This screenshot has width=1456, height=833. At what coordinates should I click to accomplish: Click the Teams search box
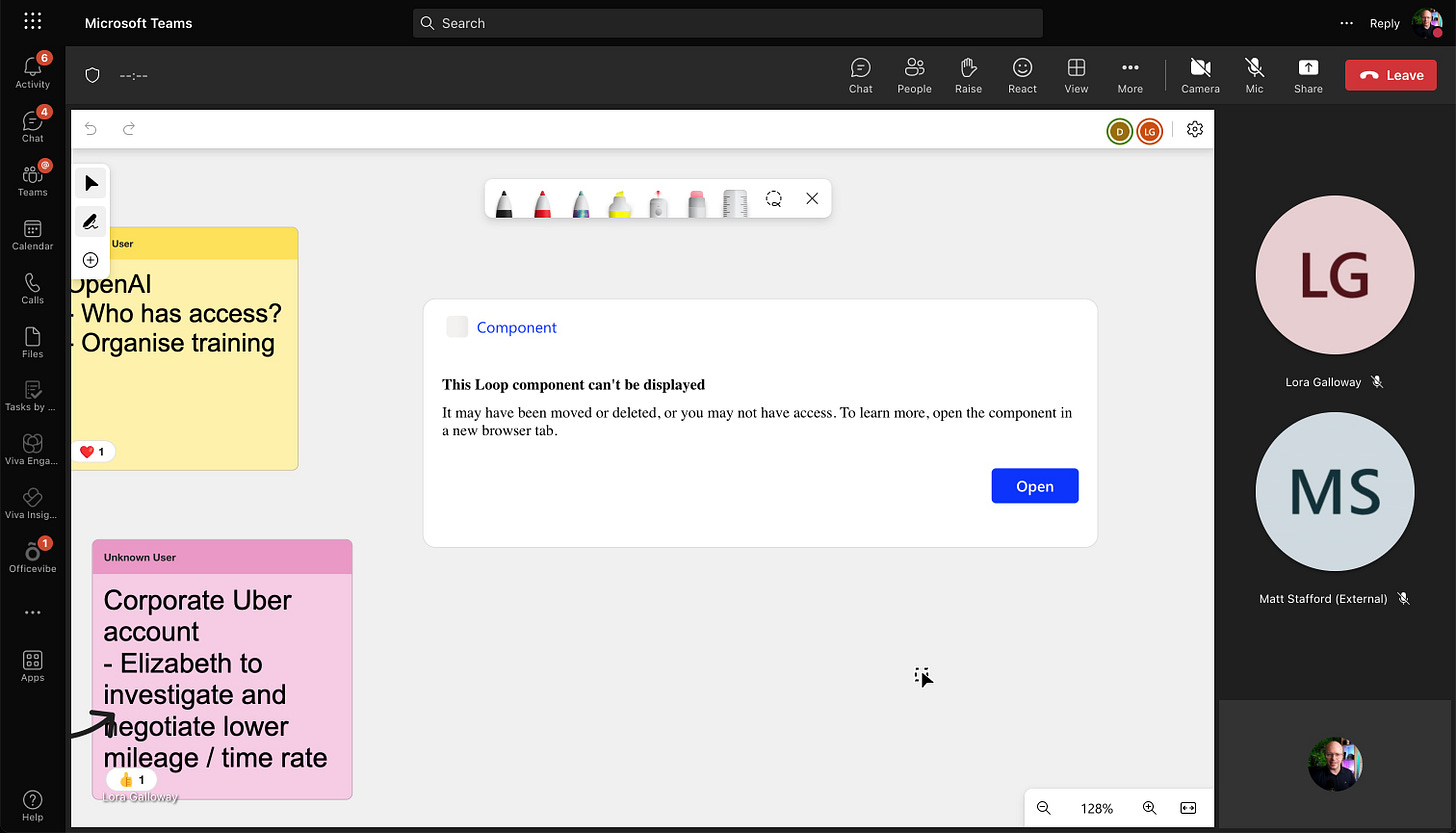[728, 23]
